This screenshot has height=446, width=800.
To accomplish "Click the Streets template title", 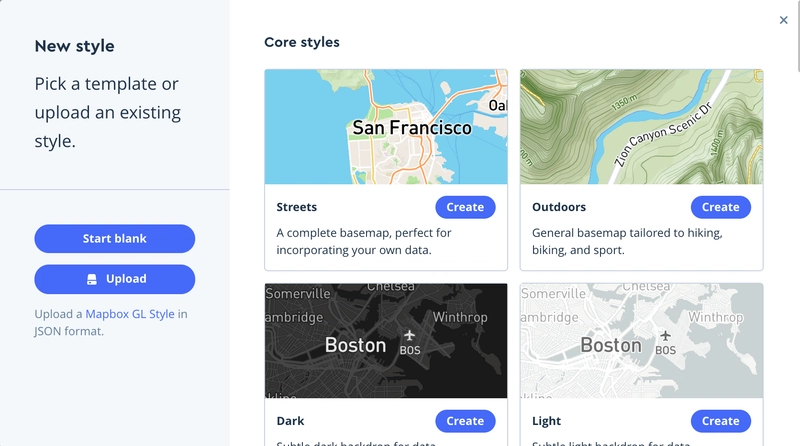I will coord(296,207).
